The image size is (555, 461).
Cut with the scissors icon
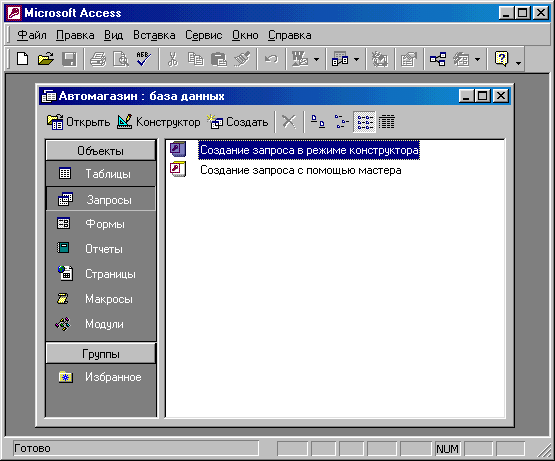[x=173, y=59]
